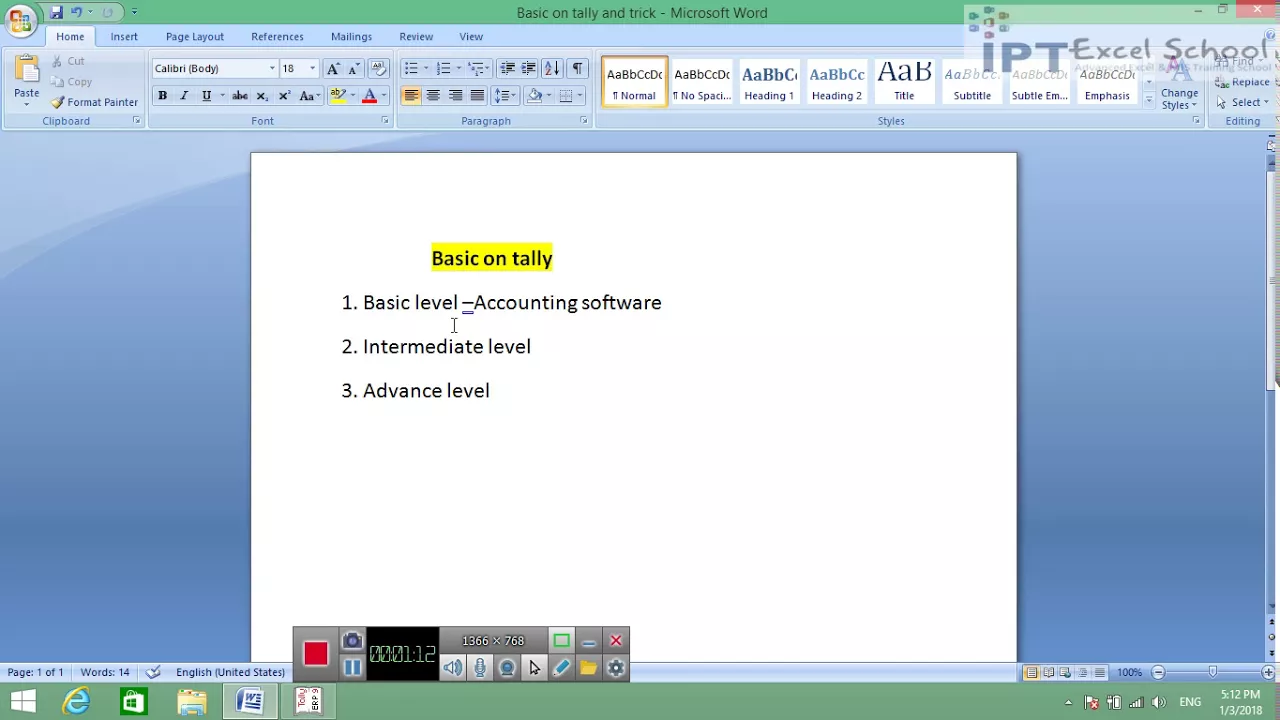Select Center alignment

[x=433, y=96]
